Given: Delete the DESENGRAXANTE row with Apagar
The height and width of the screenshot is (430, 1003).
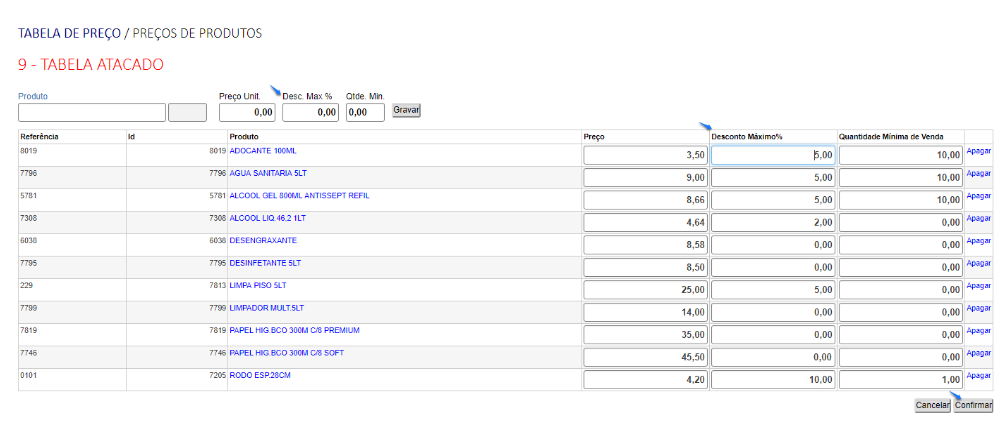Looking at the screenshot, I should [978, 240].
